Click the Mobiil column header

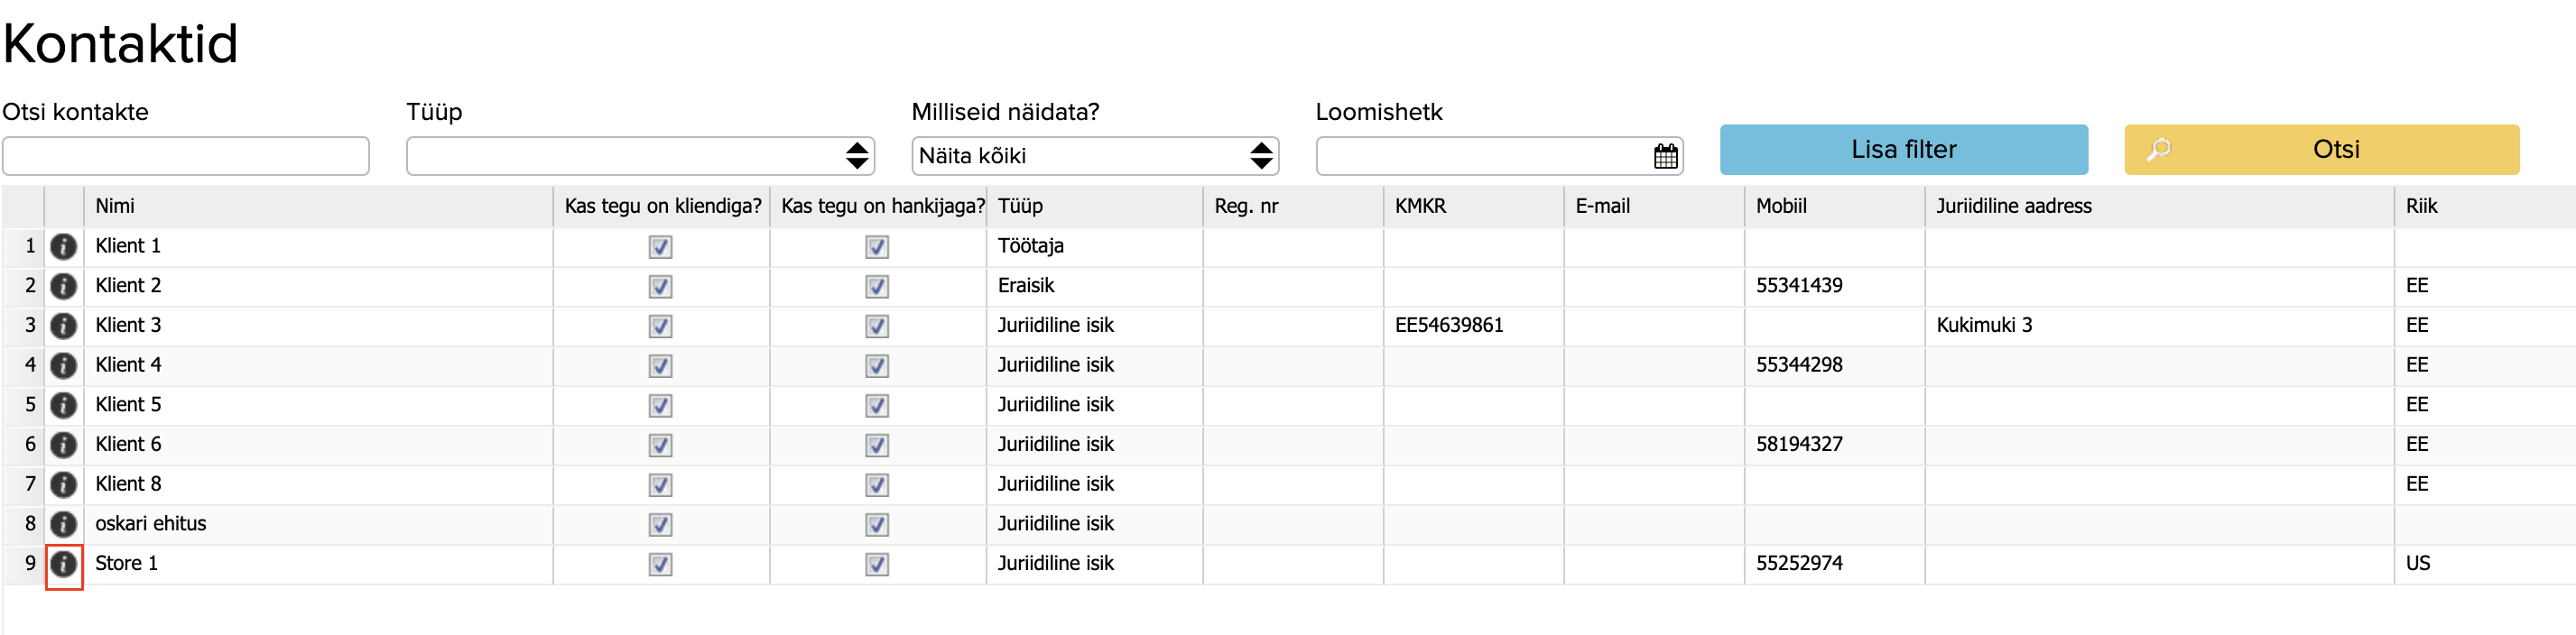pos(1781,206)
